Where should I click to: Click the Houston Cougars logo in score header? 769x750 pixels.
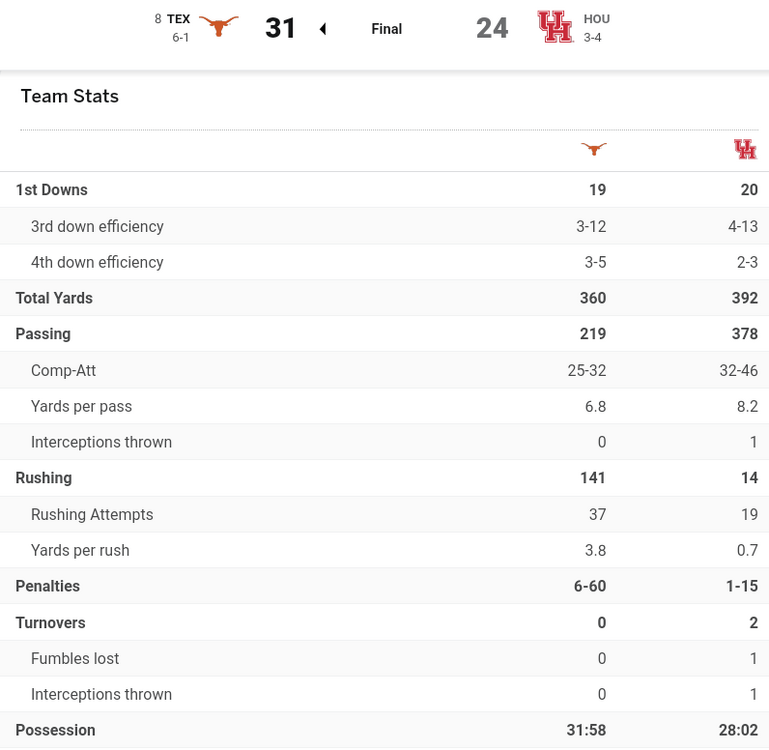click(x=555, y=27)
